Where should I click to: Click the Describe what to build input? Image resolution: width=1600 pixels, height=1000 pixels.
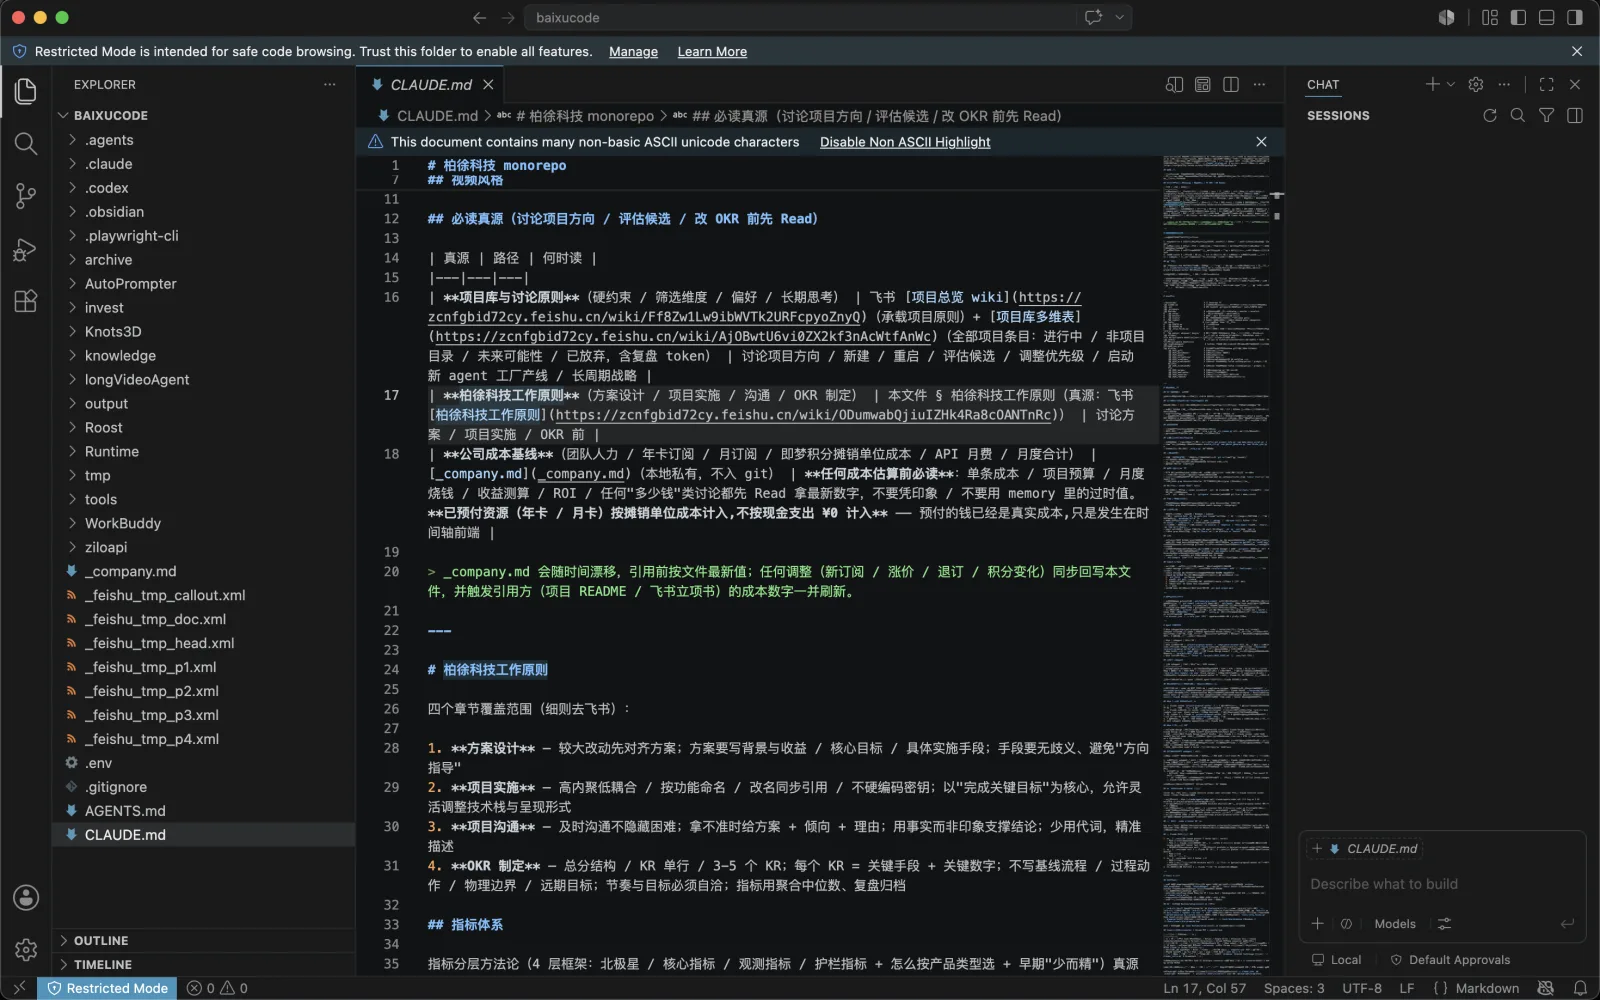(x=1440, y=884)
